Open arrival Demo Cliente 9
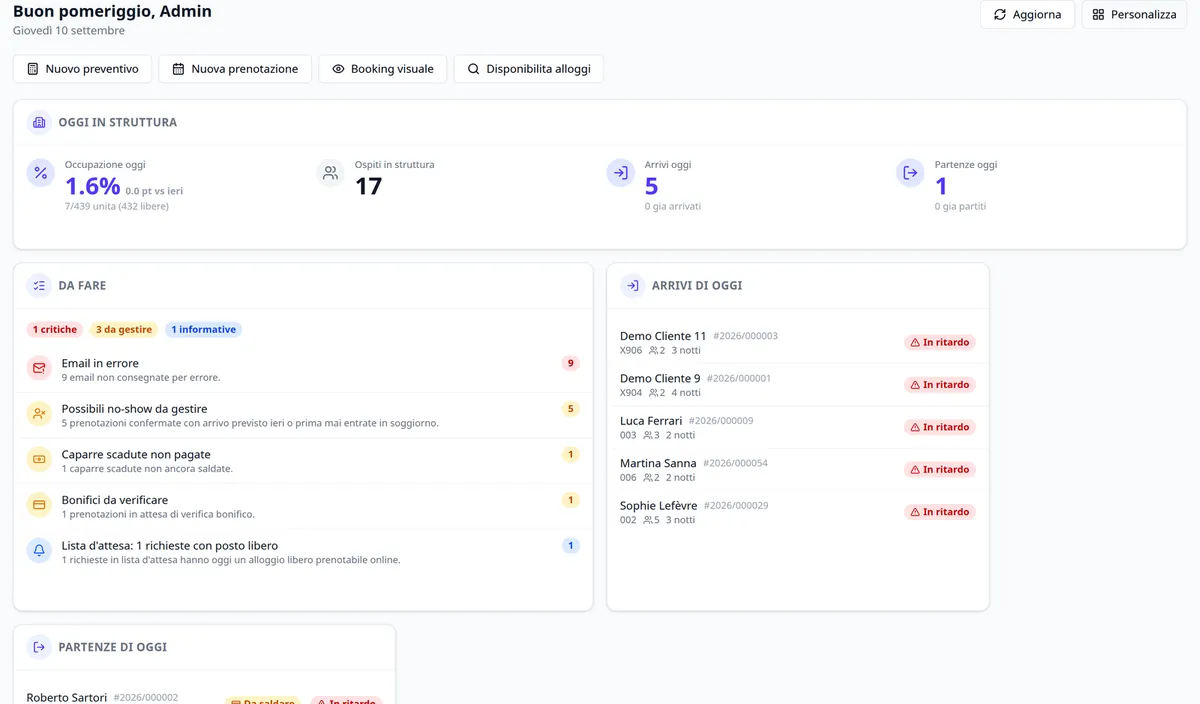This screenshot has height=704, width=1200. [798, 385]
